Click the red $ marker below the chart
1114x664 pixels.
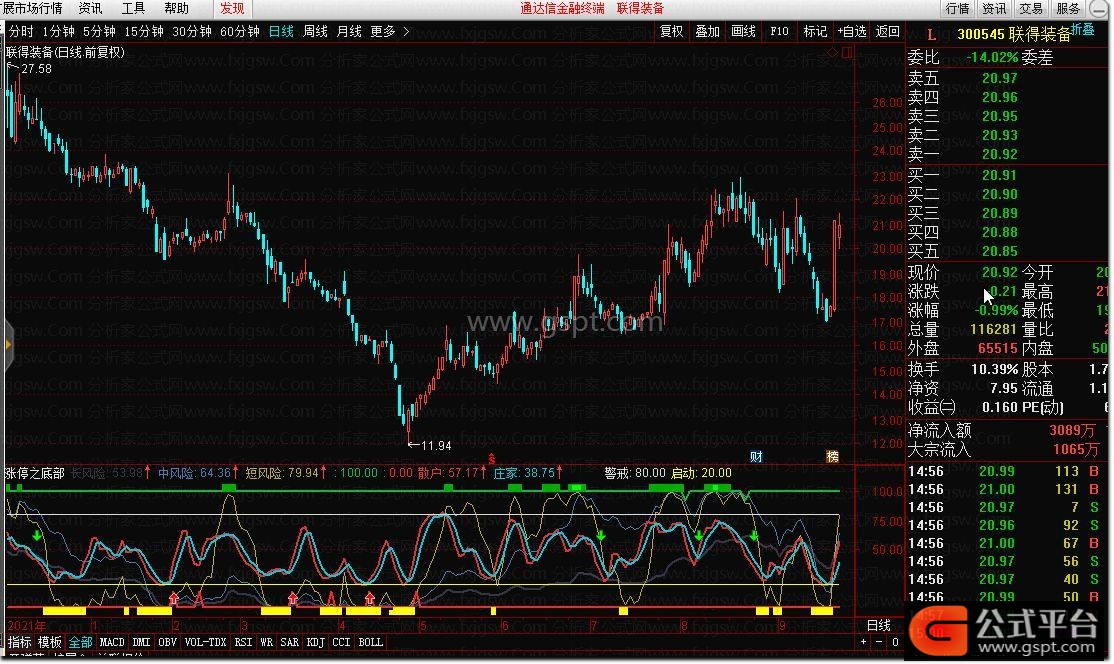point(491,459)
